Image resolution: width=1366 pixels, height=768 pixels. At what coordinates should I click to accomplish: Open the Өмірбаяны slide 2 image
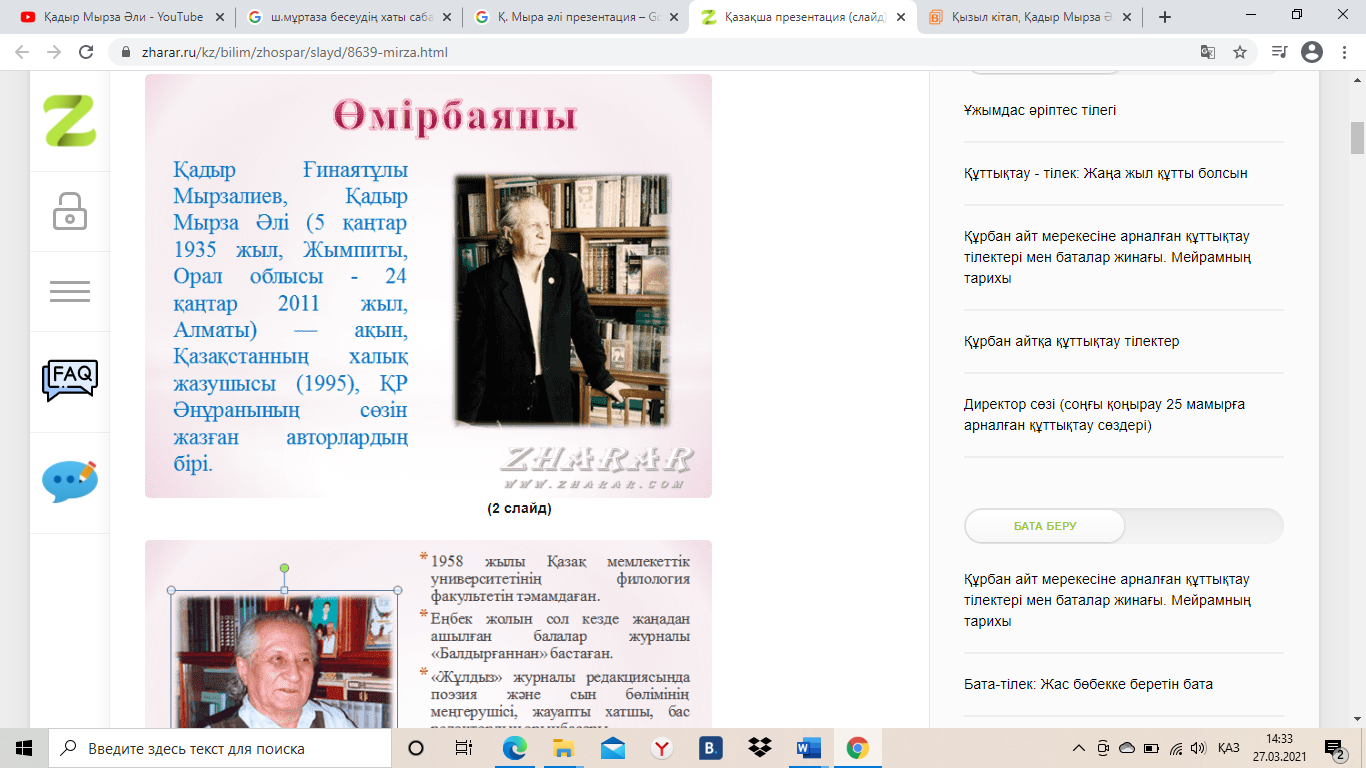click(x=428, y=286)
